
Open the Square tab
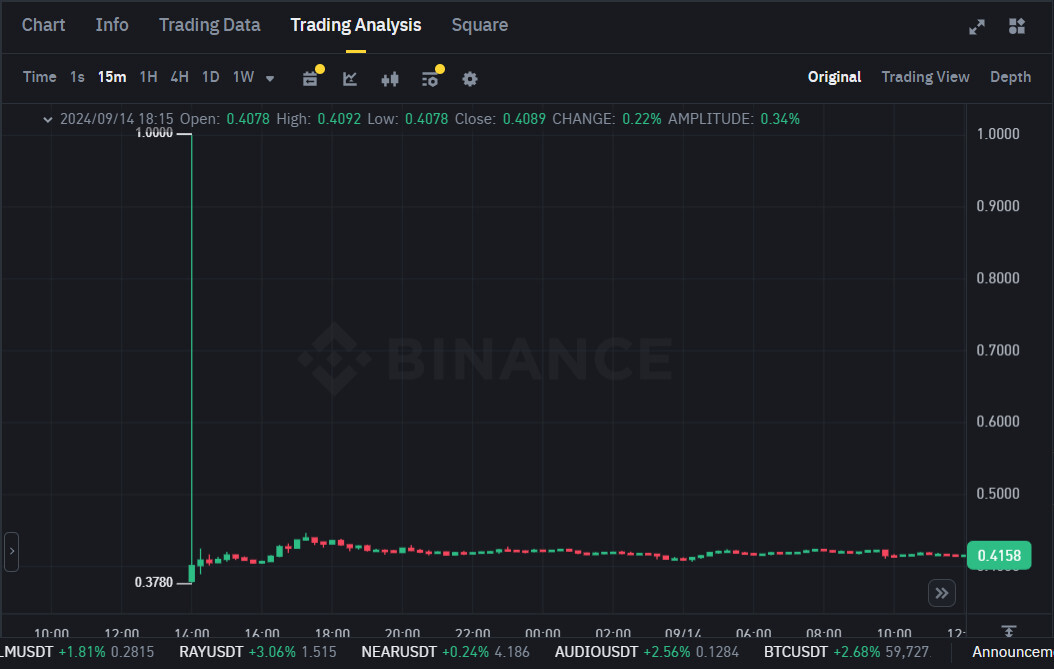coord(479,25)
